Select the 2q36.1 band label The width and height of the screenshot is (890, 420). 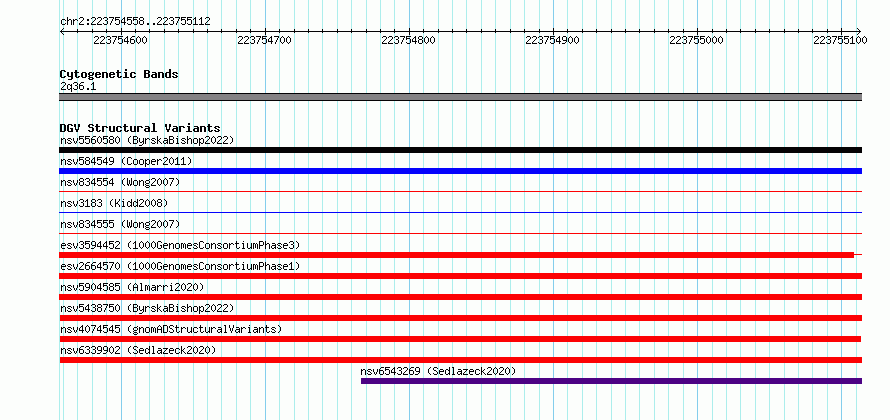[x=78, y=86]
